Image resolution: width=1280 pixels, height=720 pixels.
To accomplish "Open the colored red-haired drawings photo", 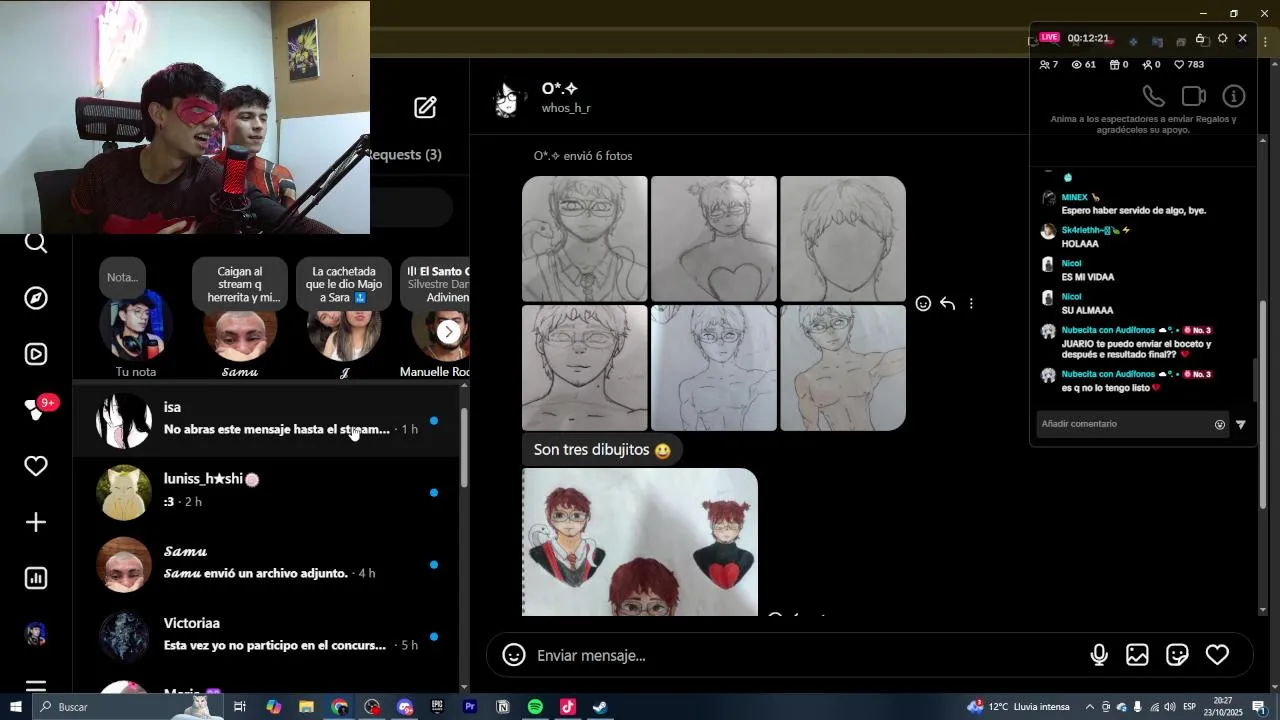I will 640,542.
